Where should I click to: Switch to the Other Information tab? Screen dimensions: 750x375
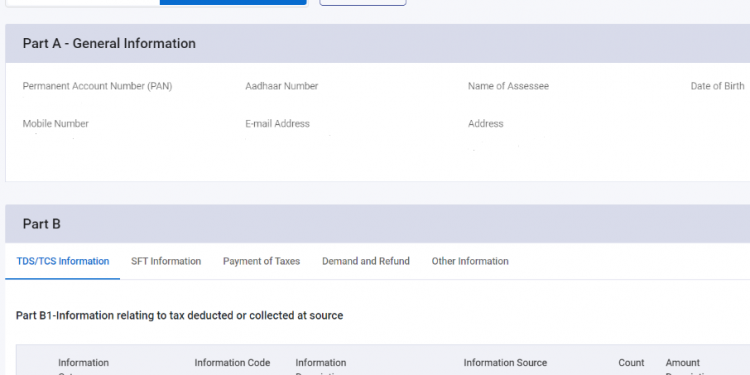(470, 261)
